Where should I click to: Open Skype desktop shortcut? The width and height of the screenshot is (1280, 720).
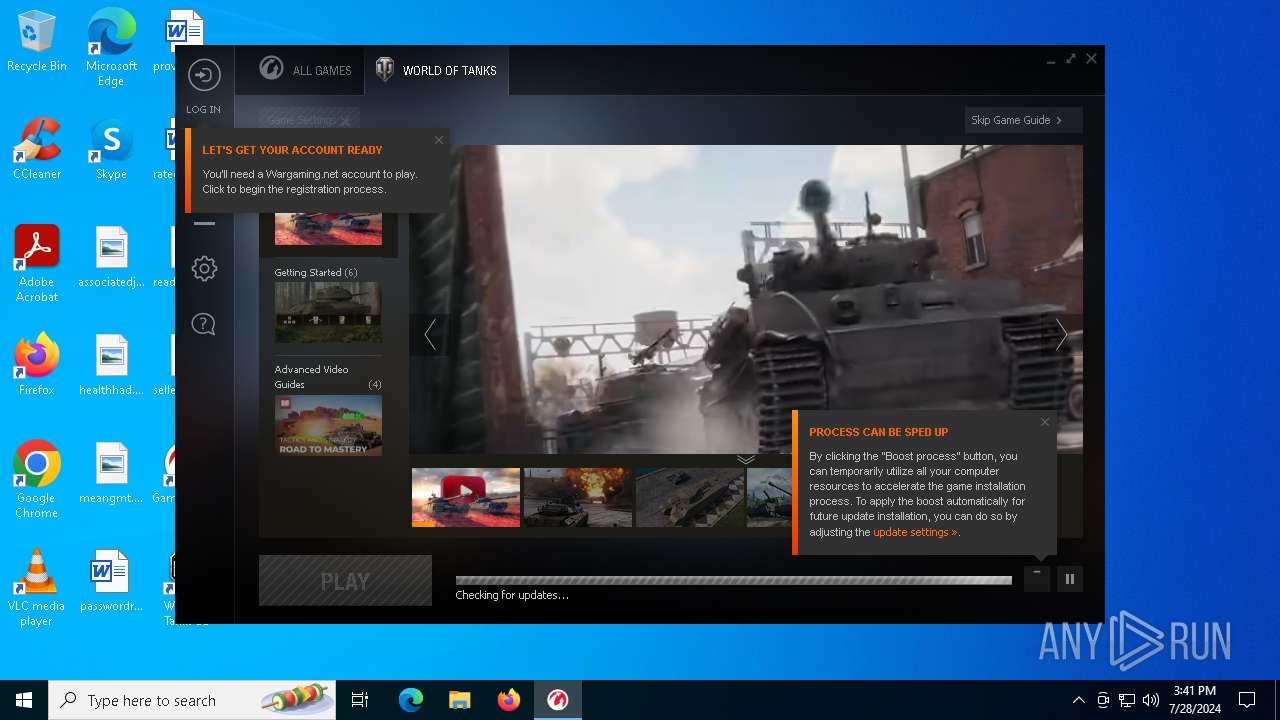click(111, 148)
